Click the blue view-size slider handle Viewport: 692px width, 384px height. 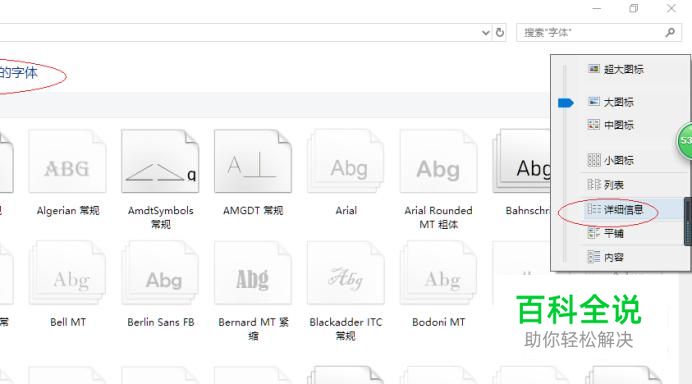(x=565, y=103)
